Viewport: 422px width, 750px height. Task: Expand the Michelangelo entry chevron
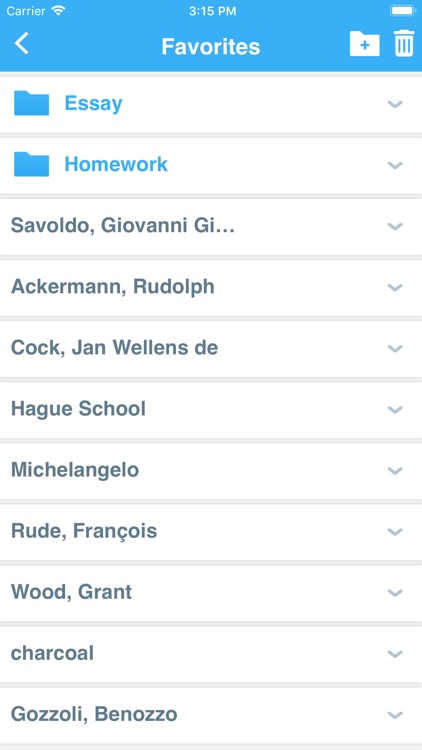tap(395, 471)
